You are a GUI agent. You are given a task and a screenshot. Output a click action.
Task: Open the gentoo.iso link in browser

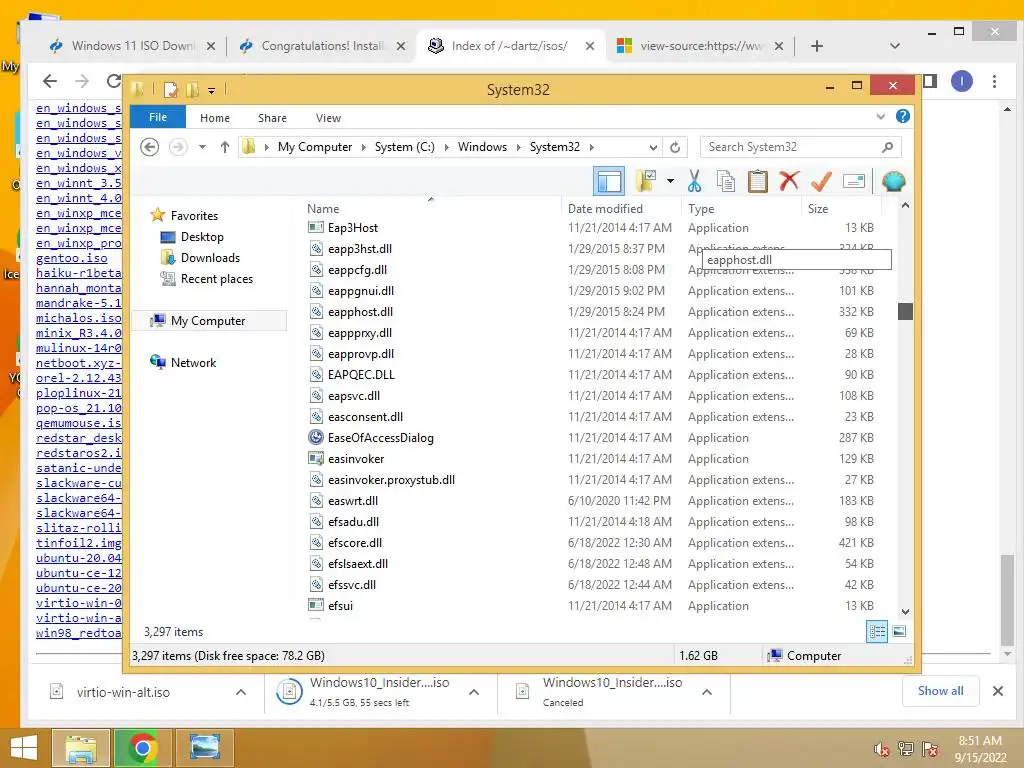click(72, 258)
